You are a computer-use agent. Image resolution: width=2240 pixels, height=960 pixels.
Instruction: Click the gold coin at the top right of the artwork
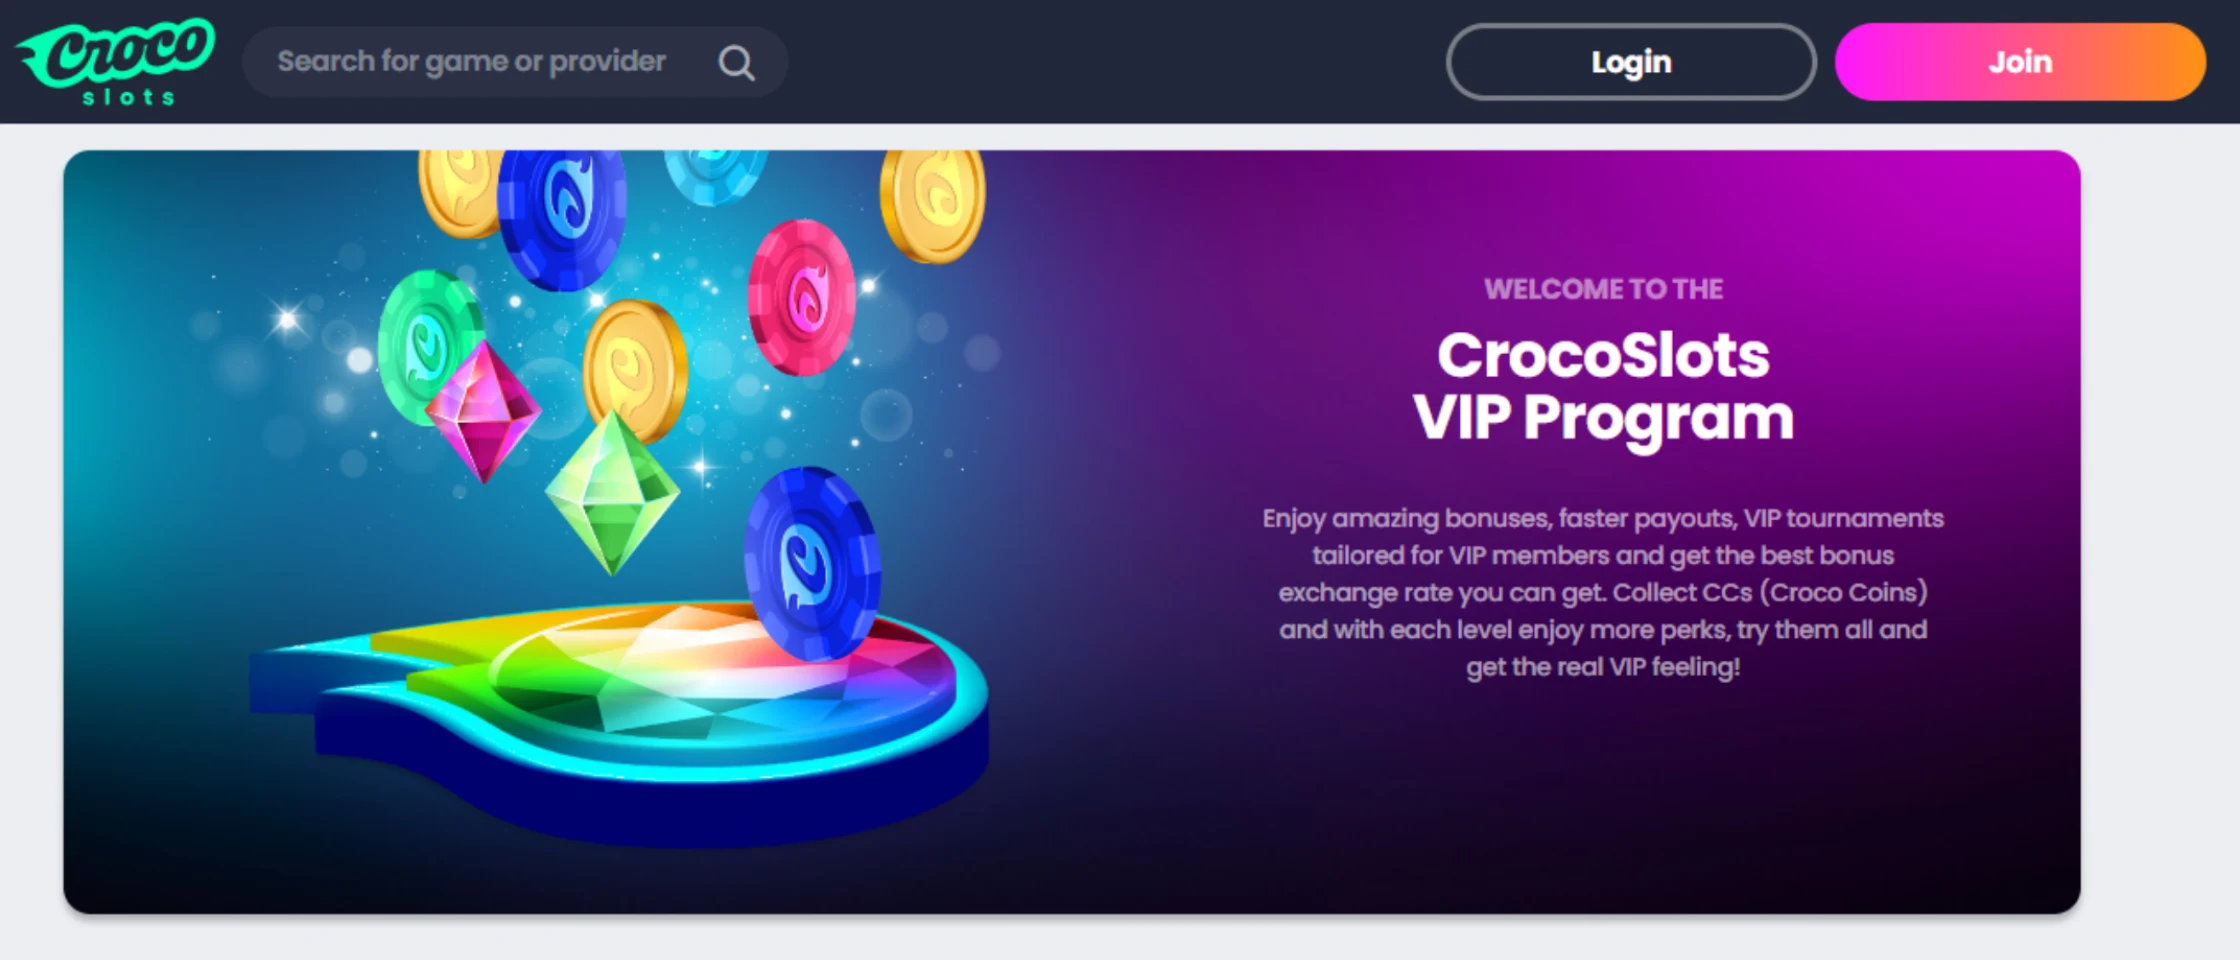(x=932, y=205)
